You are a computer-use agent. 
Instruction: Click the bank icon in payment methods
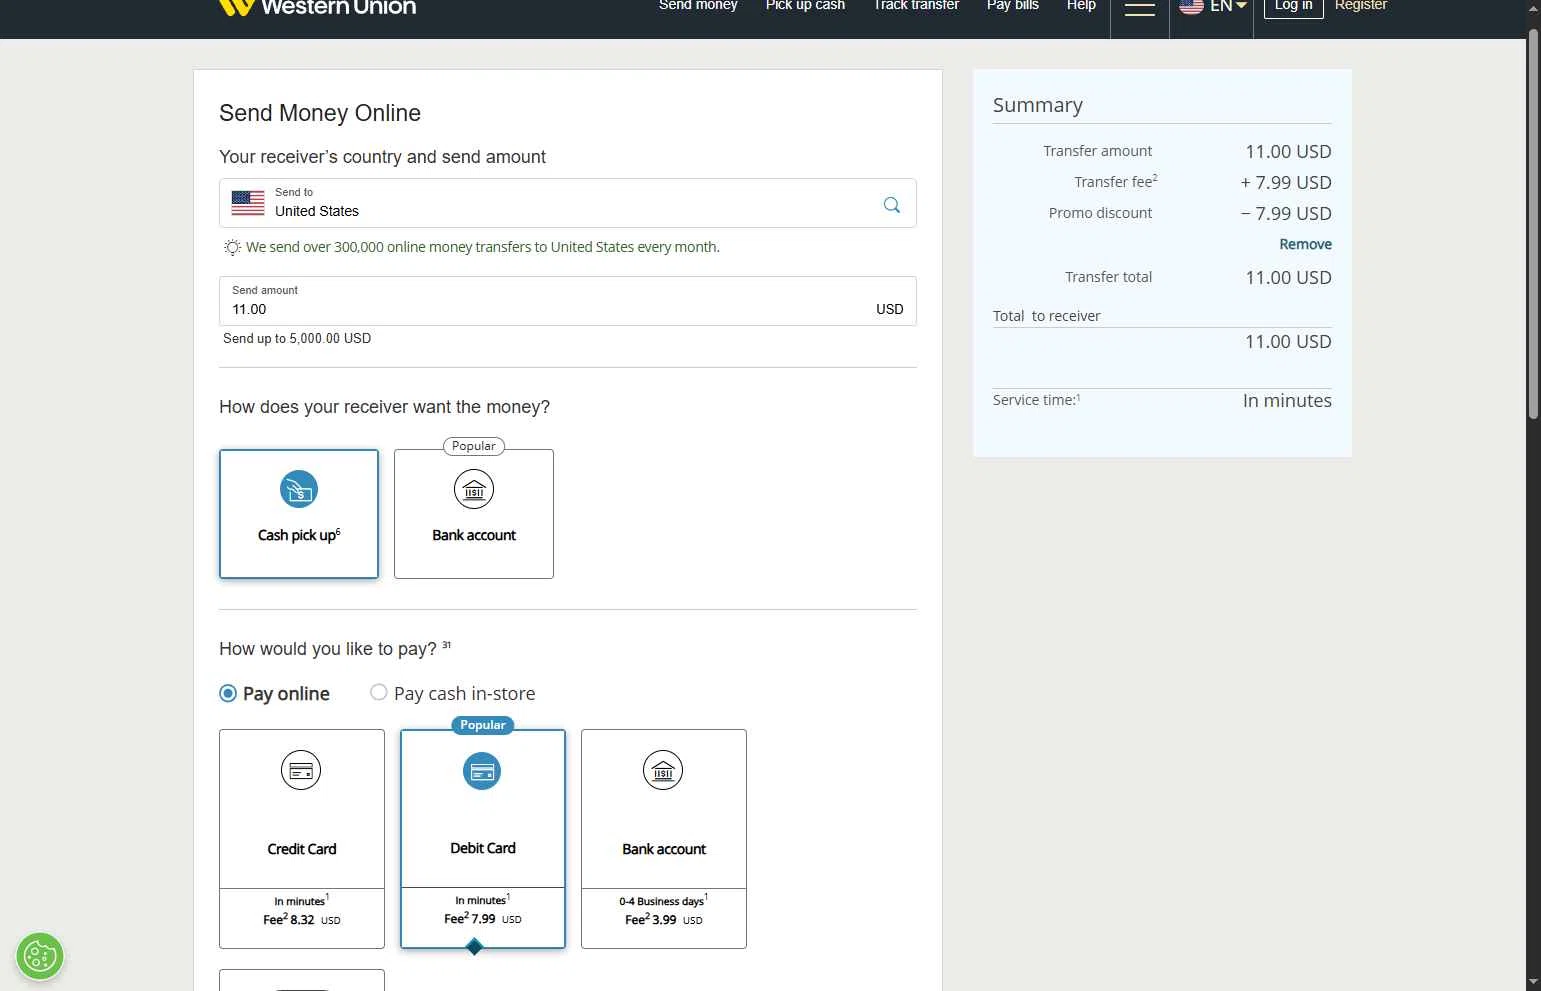[x=663, y=770]
